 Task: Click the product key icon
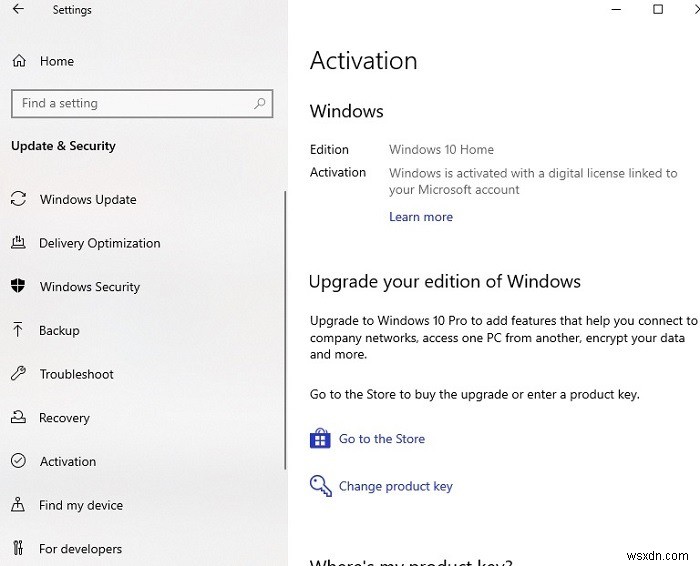tap(321, 486)
